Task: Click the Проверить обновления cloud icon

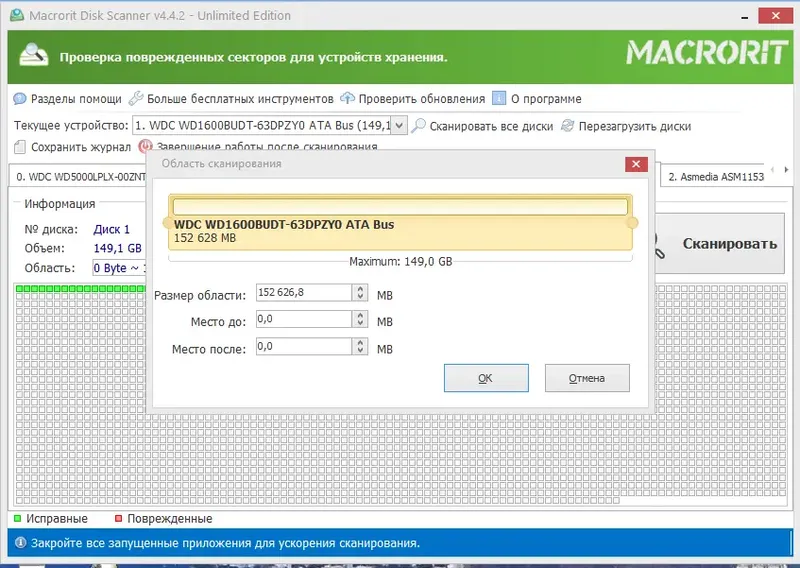Action: (347, 98)
